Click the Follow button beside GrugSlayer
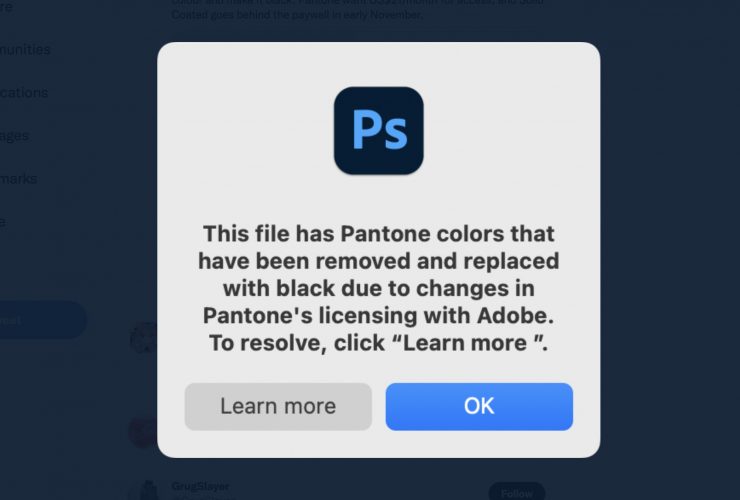The height and width of the screenshot is (500, 740). 517,492
